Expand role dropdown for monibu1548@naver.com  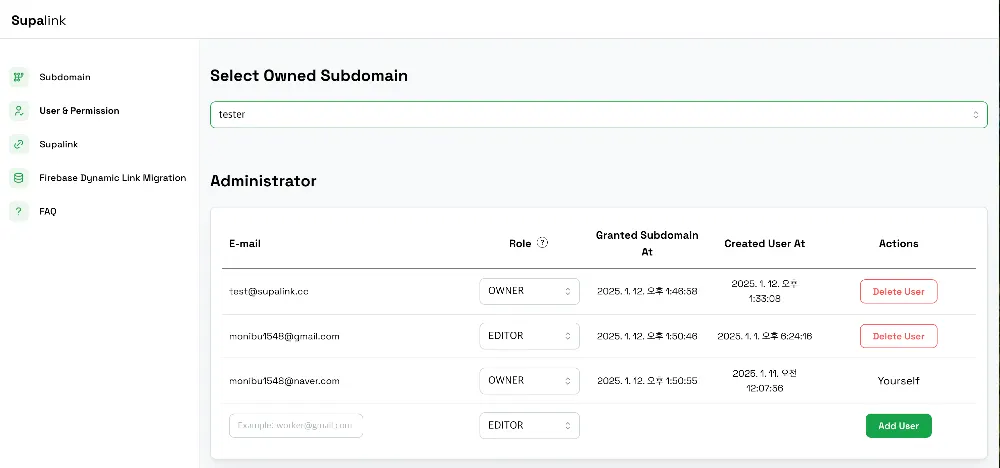click(x=529, y=381)
